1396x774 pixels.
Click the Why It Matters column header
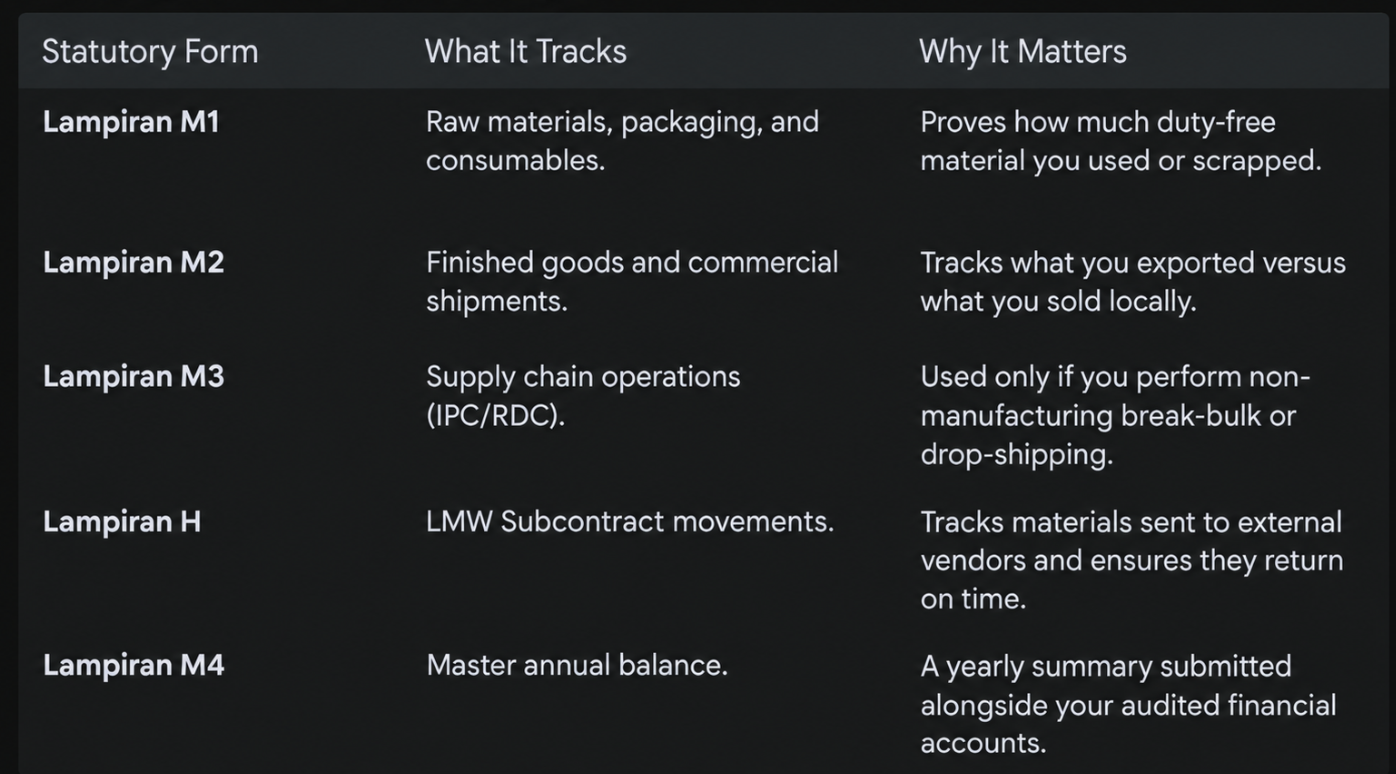(x=1023, y=51)
